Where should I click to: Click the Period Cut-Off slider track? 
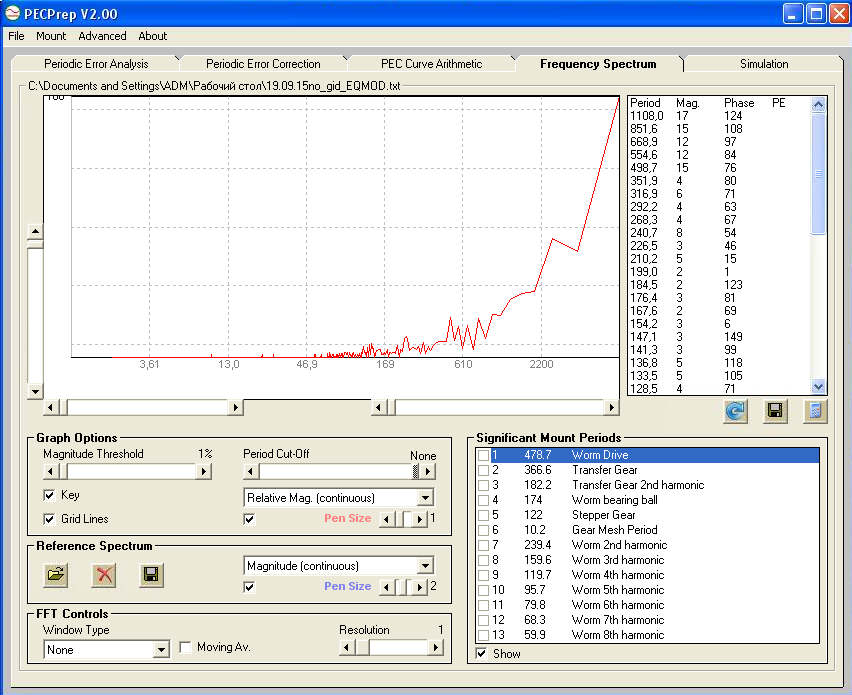[336, 471]
